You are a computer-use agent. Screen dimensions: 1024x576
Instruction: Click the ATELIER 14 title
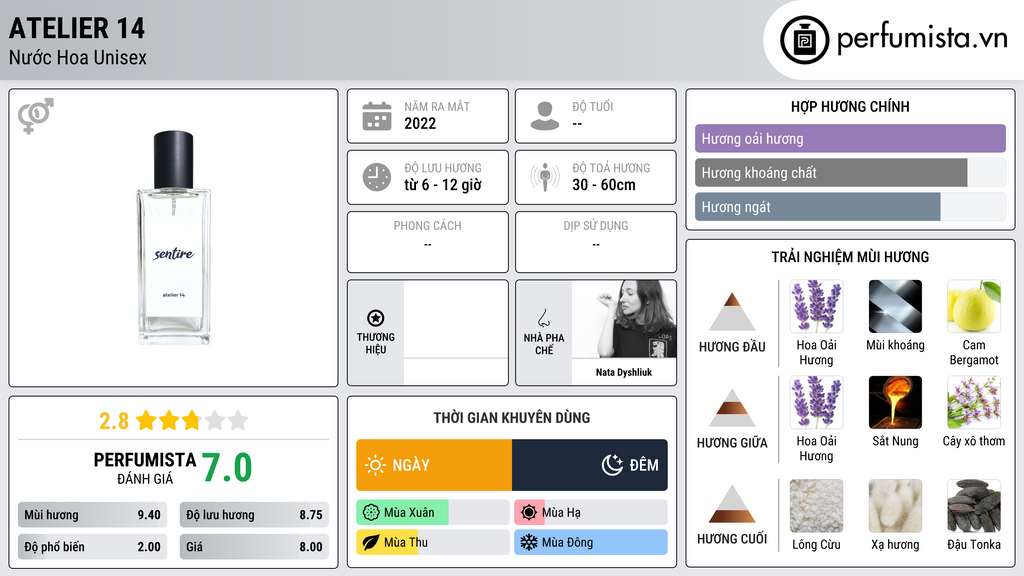[x=77, y=28]
